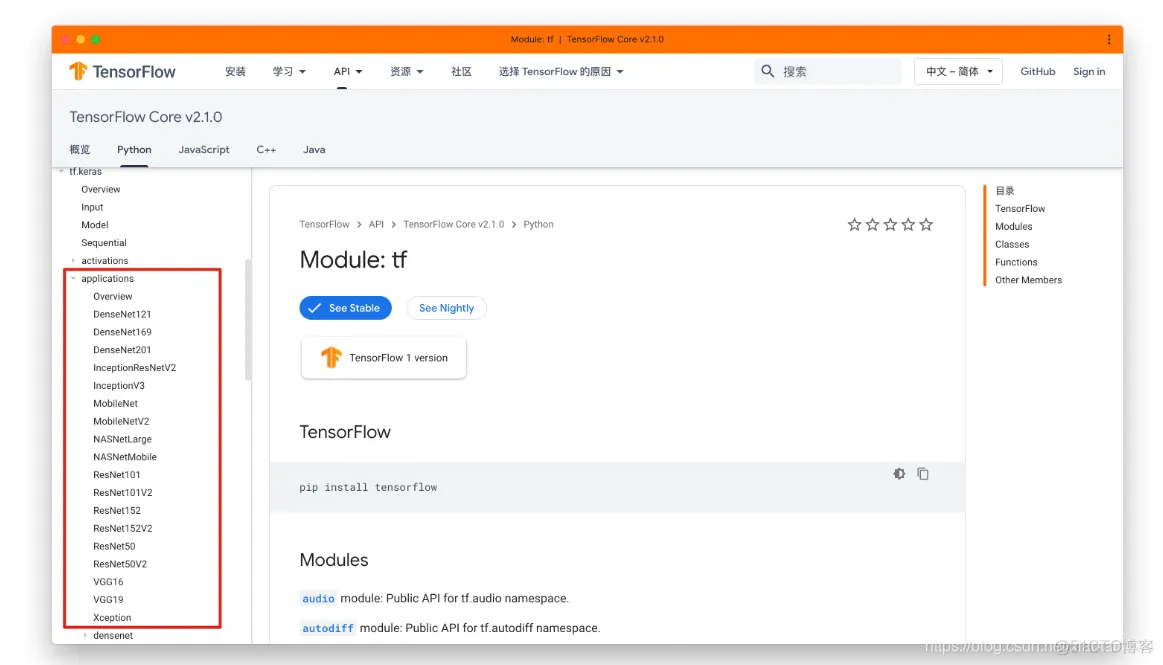1163x665 pixels.
Task: Rate the page with the first star
Action: tap(854, 225)
